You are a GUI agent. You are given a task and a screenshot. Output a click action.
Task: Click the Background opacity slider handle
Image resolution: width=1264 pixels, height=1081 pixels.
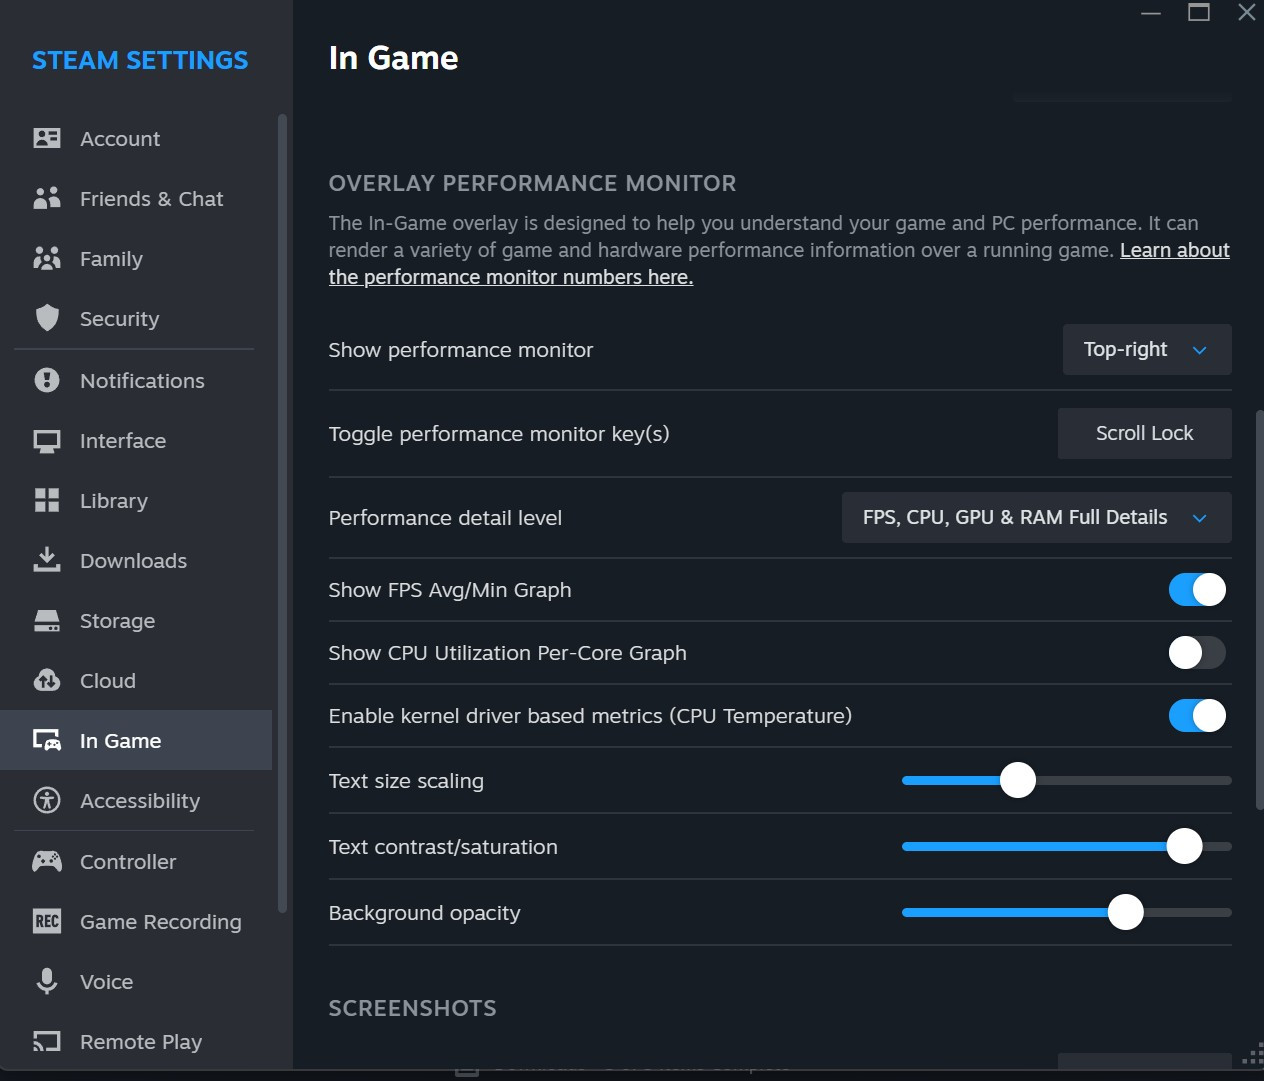1126,912
